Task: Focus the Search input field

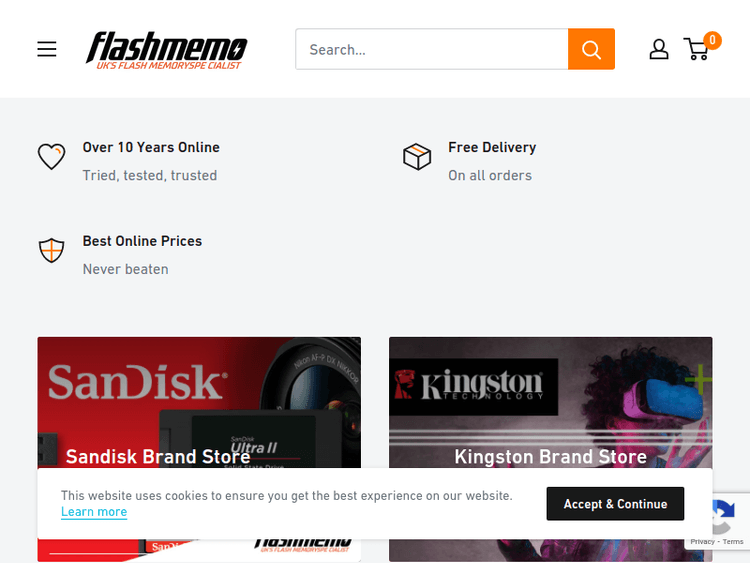Action: (x=431, y=49)
